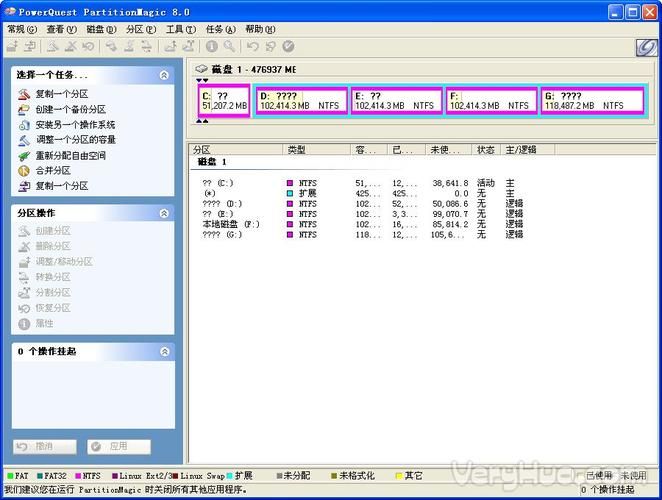662x500 pixels.
Task: Open the 任务(A) menu
Action: click(220, 29)
